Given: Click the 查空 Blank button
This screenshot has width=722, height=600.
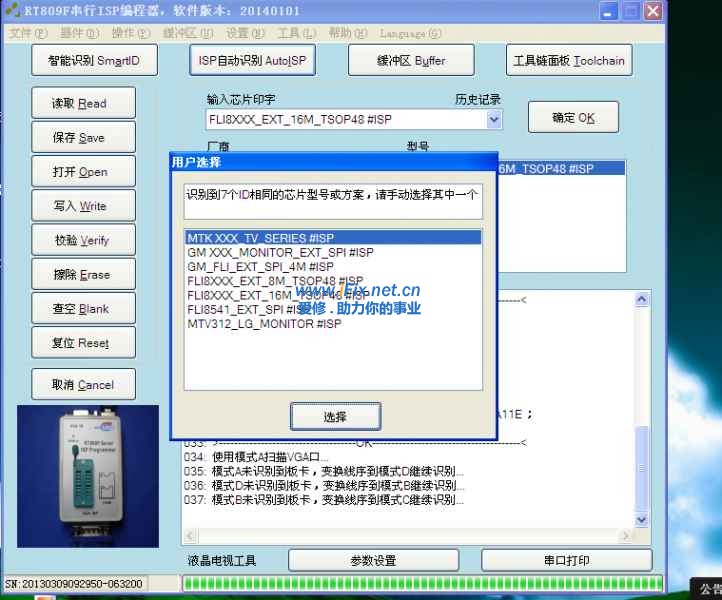Looking at the screenshot, I should tap(83, 308).
